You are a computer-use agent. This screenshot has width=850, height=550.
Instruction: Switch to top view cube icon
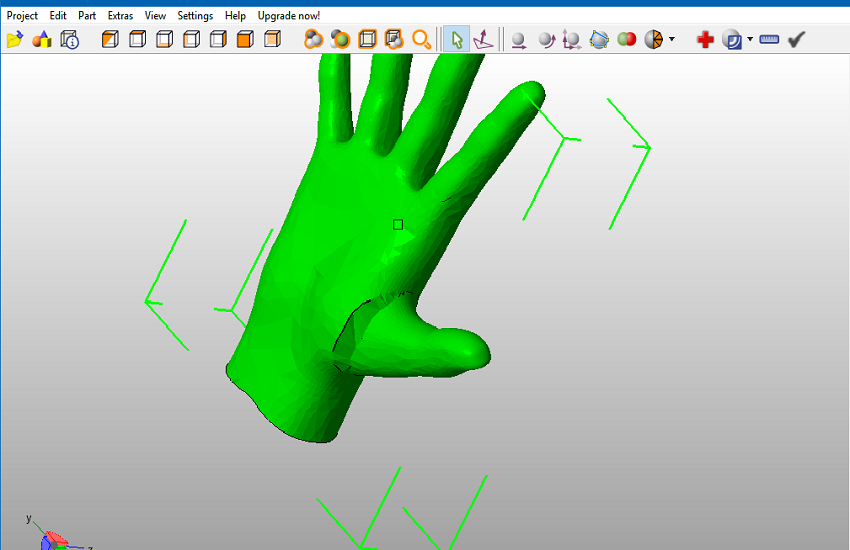pos(137,40)
